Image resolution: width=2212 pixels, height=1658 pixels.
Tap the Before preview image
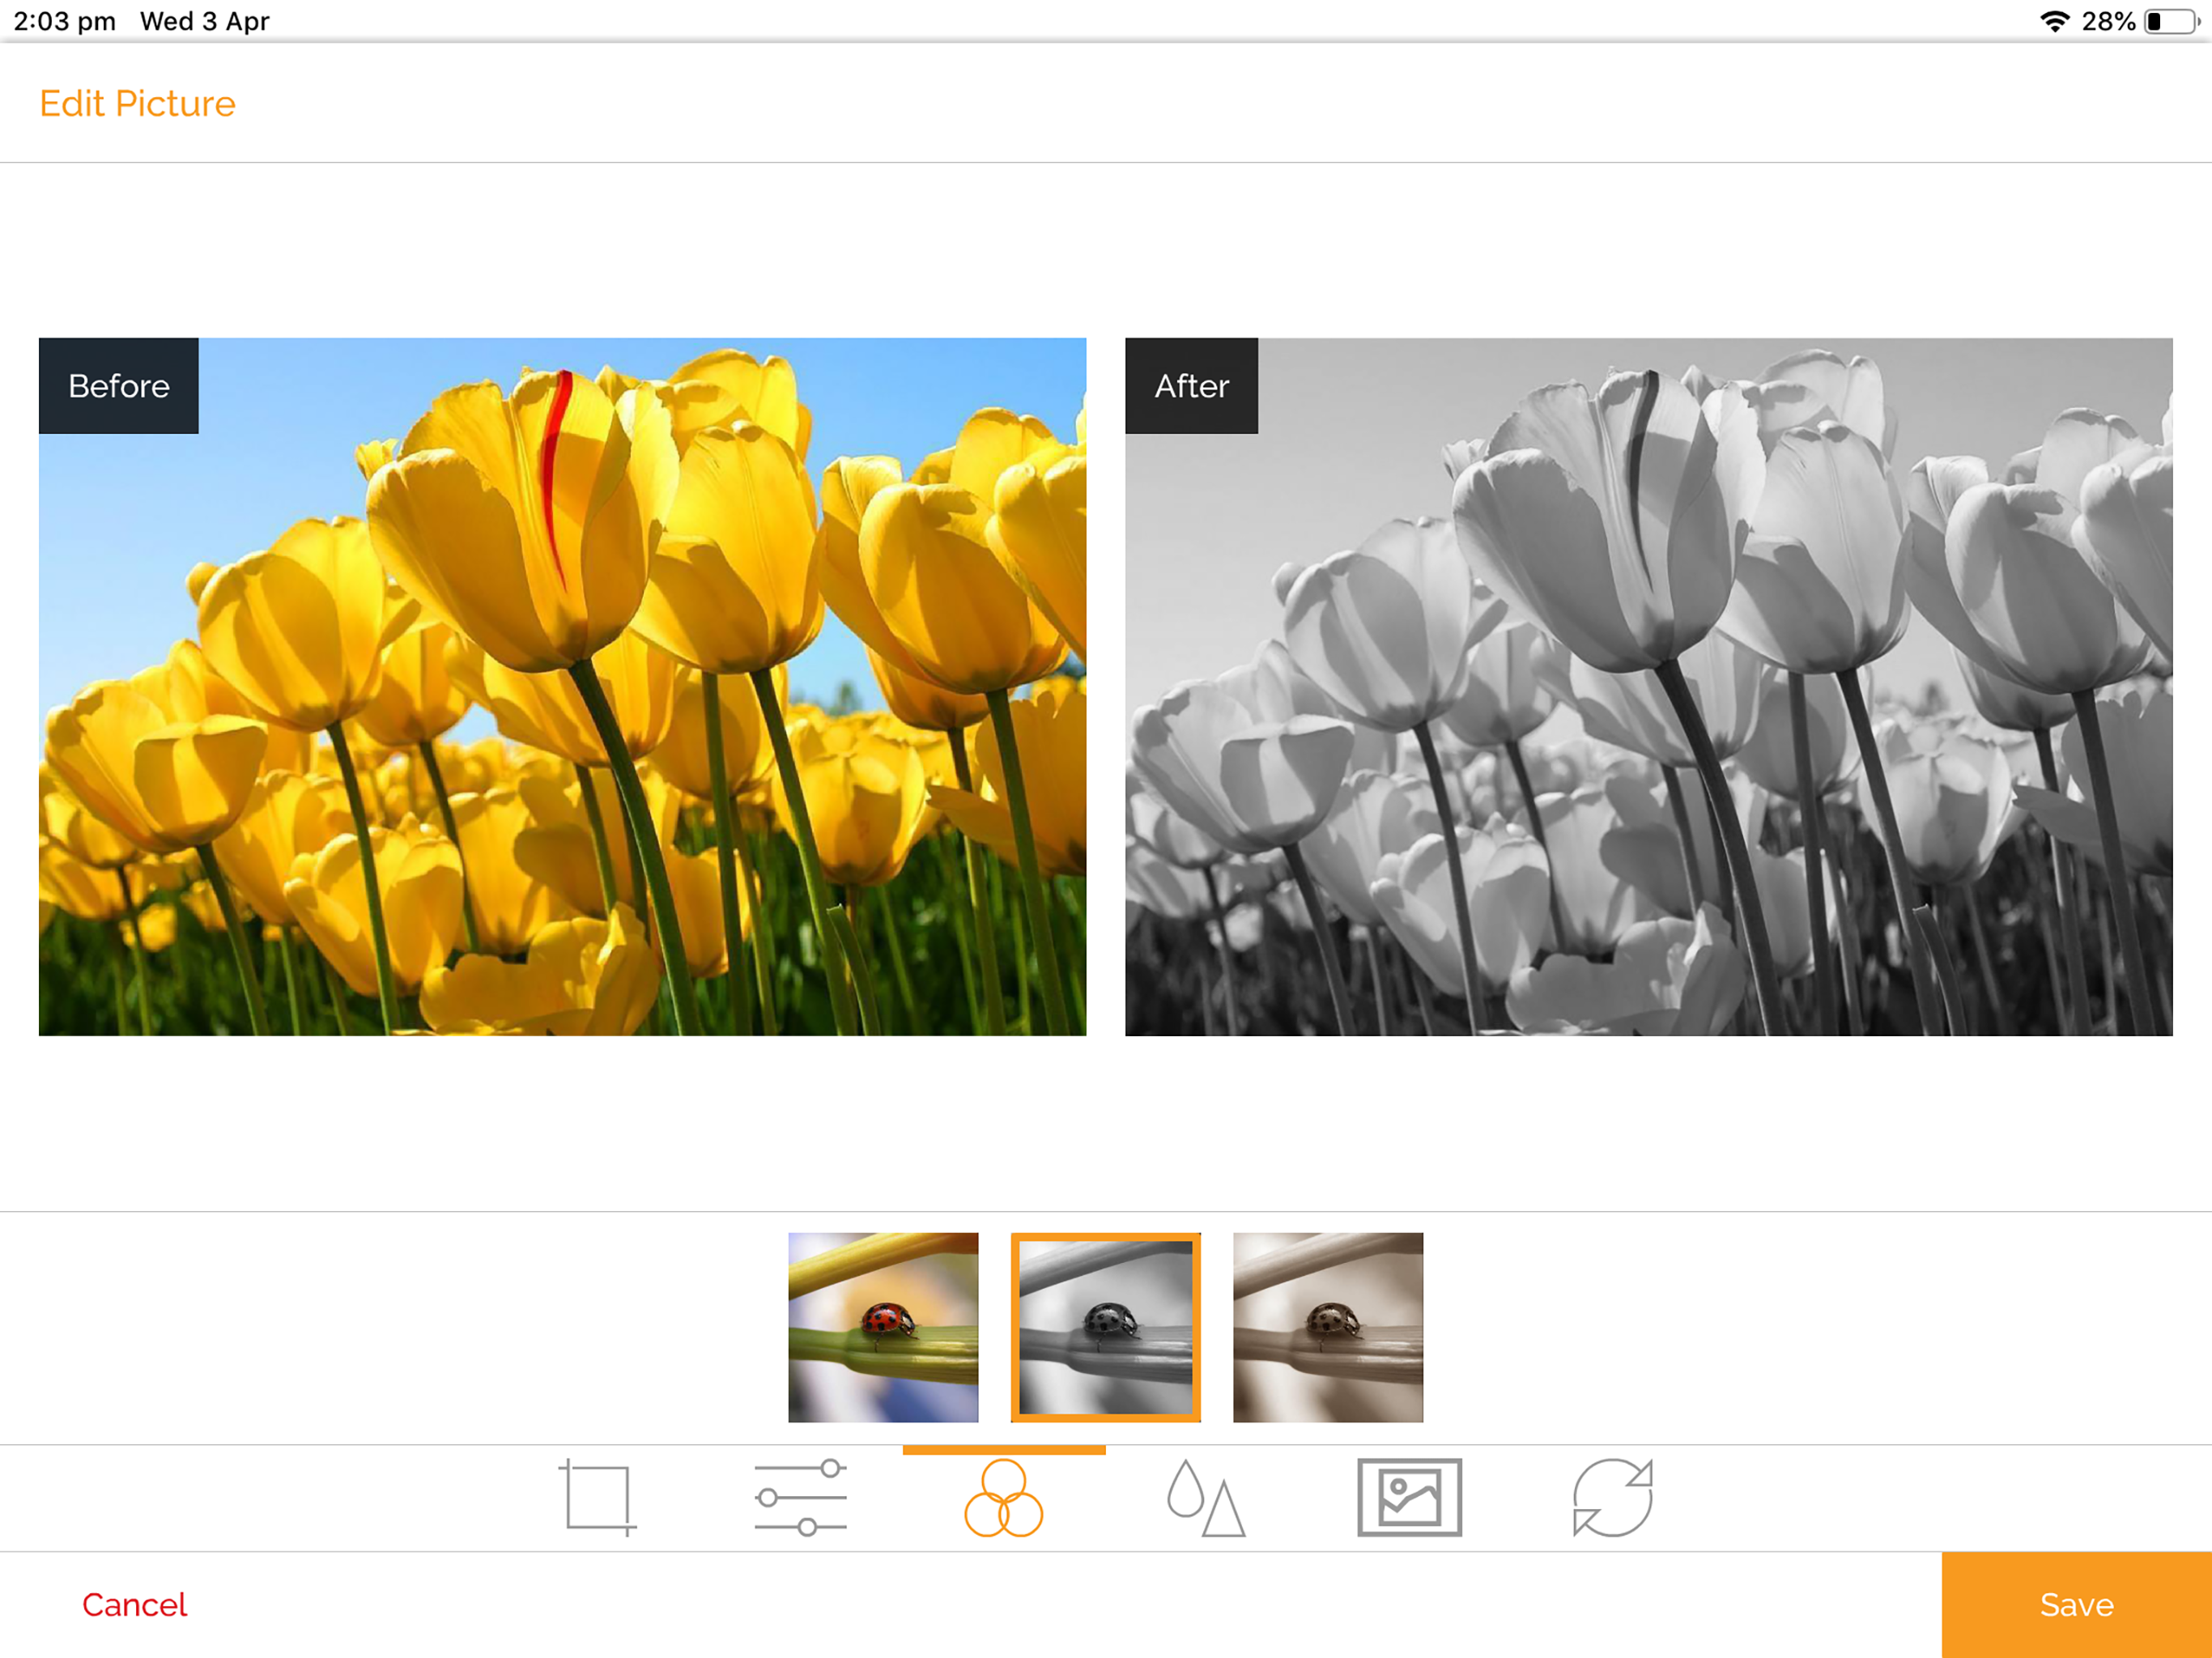(x=562, y=686)
